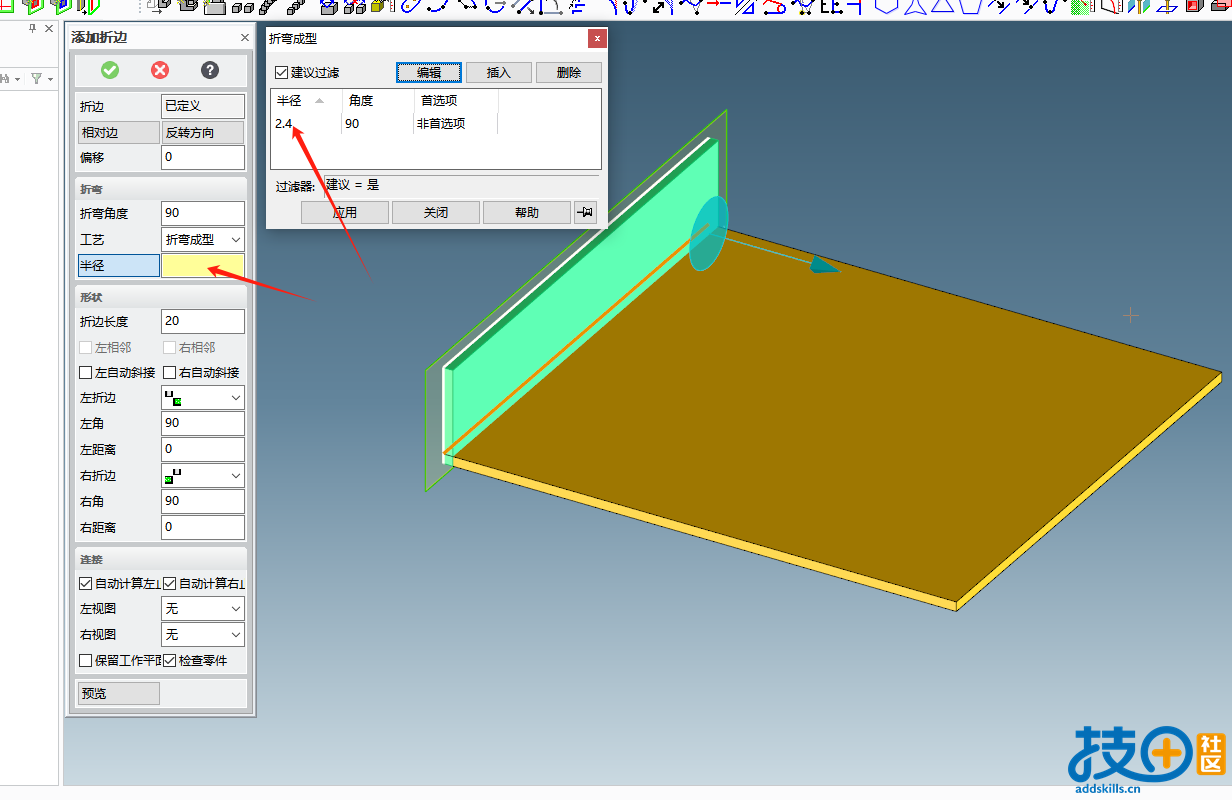1232x800 pixels.
Task: Toggle the auto-hide pin of the left pane
Action: [x=33, y=29]
